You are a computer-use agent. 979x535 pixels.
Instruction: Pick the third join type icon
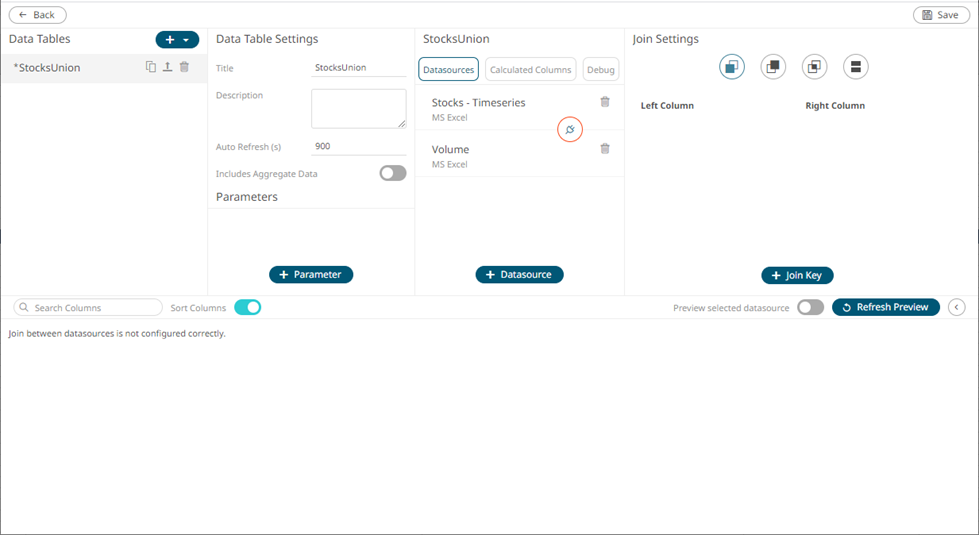click(x=814, y=67)
